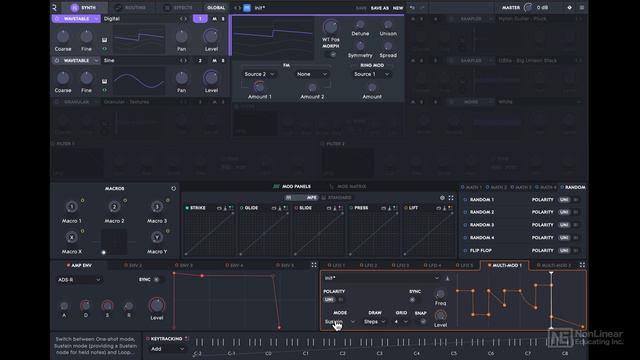This screenshot has height=360, width=640.
Task: Open the Draw Steps dropdown
Action: pos(374,322)
